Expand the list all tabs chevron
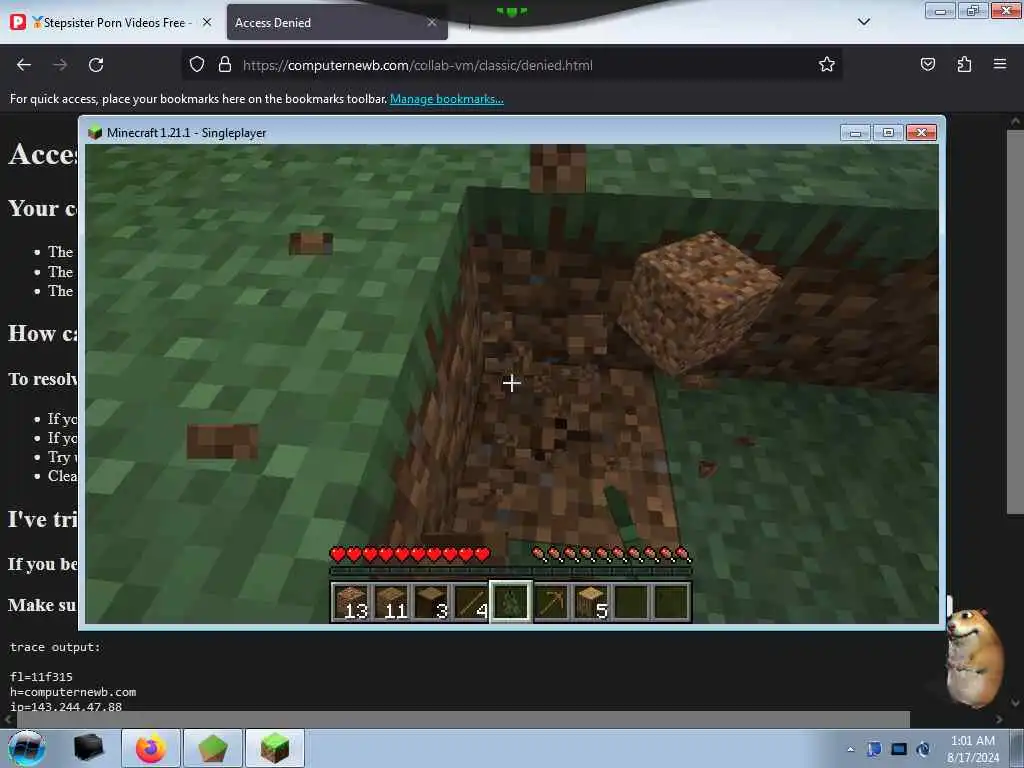The height and width of the screenshot is (768, 1024). pyautogui.click(x=863, y=22)
